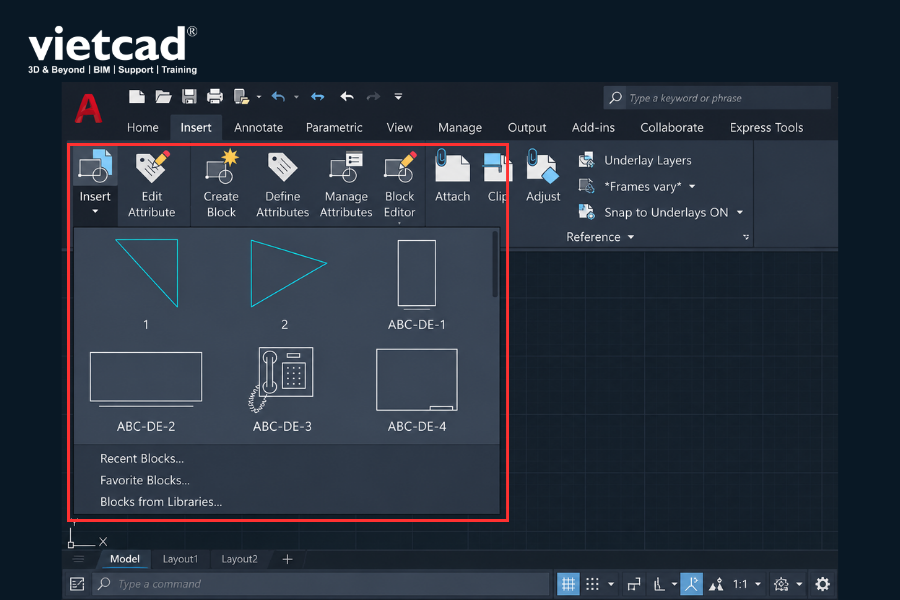Open the View ribbon tab
Viewport: 900px width, 600px height.
(399, 127)
